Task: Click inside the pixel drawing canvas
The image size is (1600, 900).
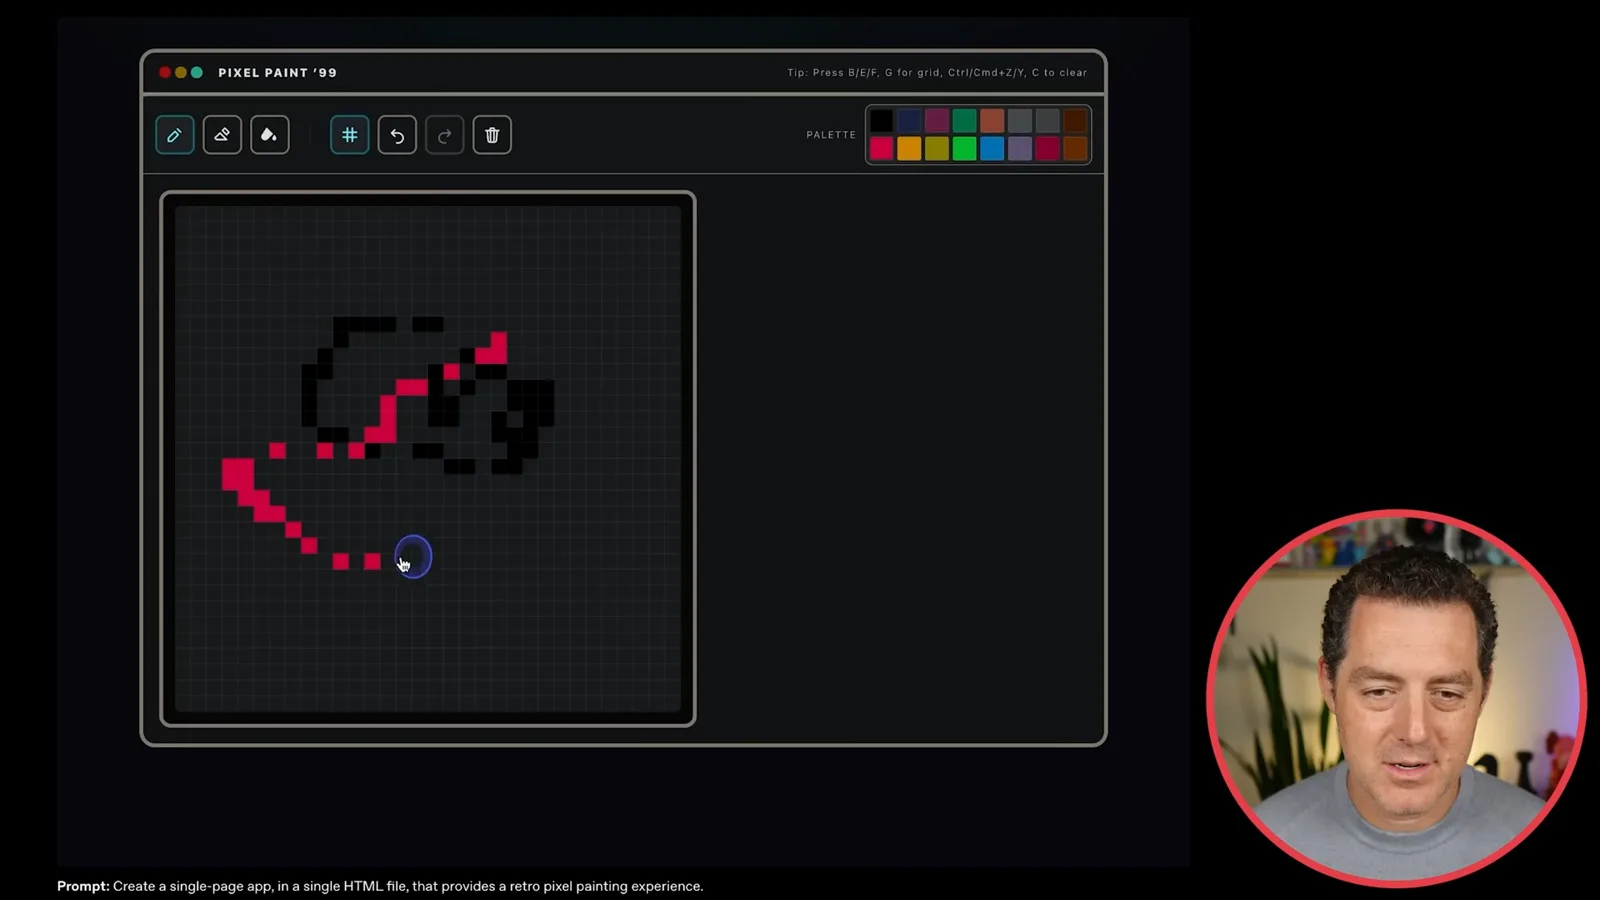Action: [428, 459]
